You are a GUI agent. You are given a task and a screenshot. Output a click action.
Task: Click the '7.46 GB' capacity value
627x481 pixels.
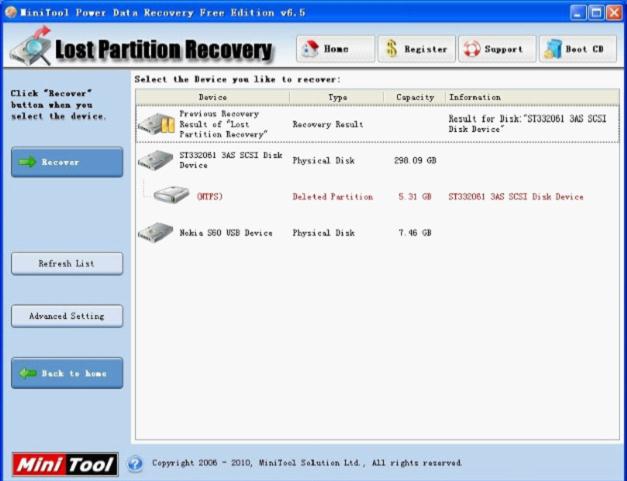click(415, 233)
